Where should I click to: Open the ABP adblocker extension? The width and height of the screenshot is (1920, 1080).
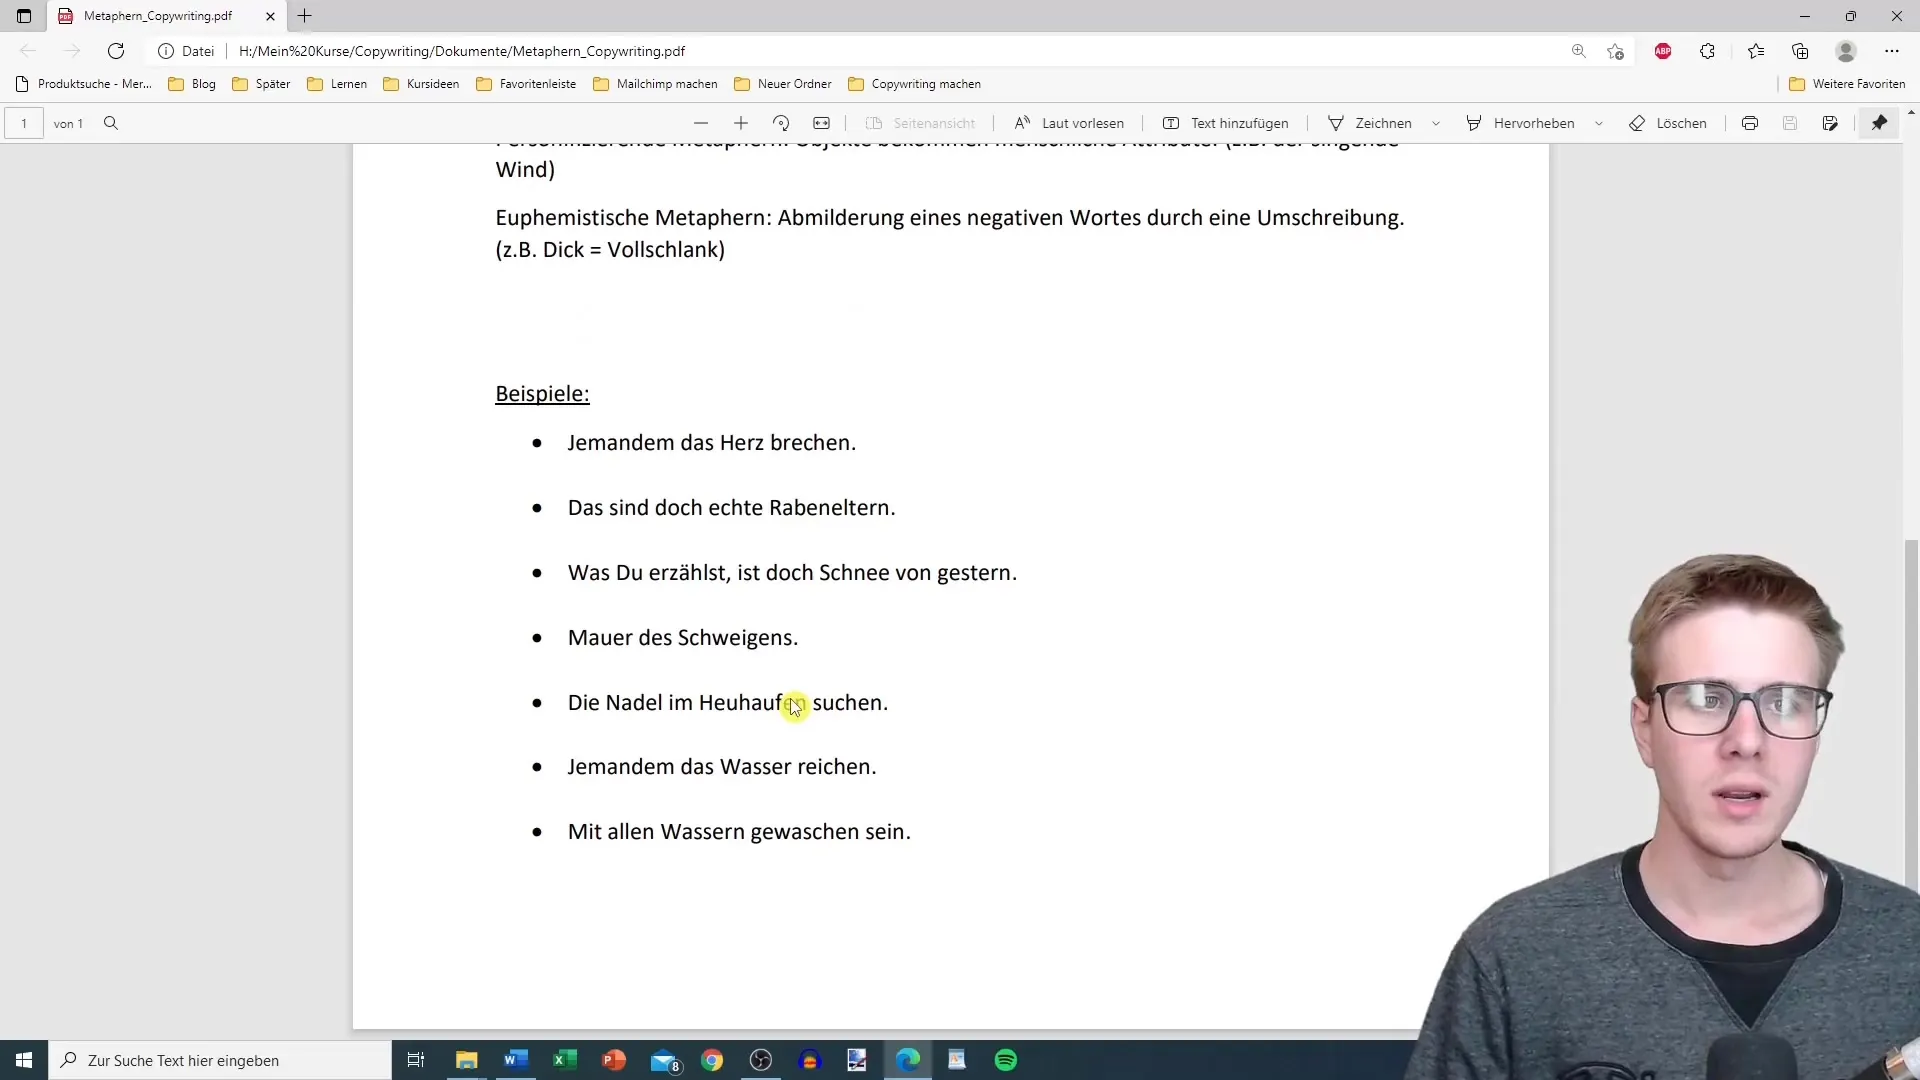[1663, 51]
